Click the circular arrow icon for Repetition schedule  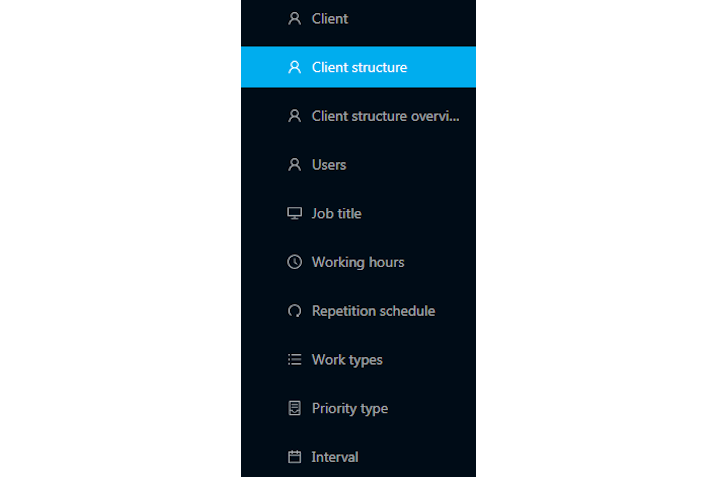[x=294, y=311]
